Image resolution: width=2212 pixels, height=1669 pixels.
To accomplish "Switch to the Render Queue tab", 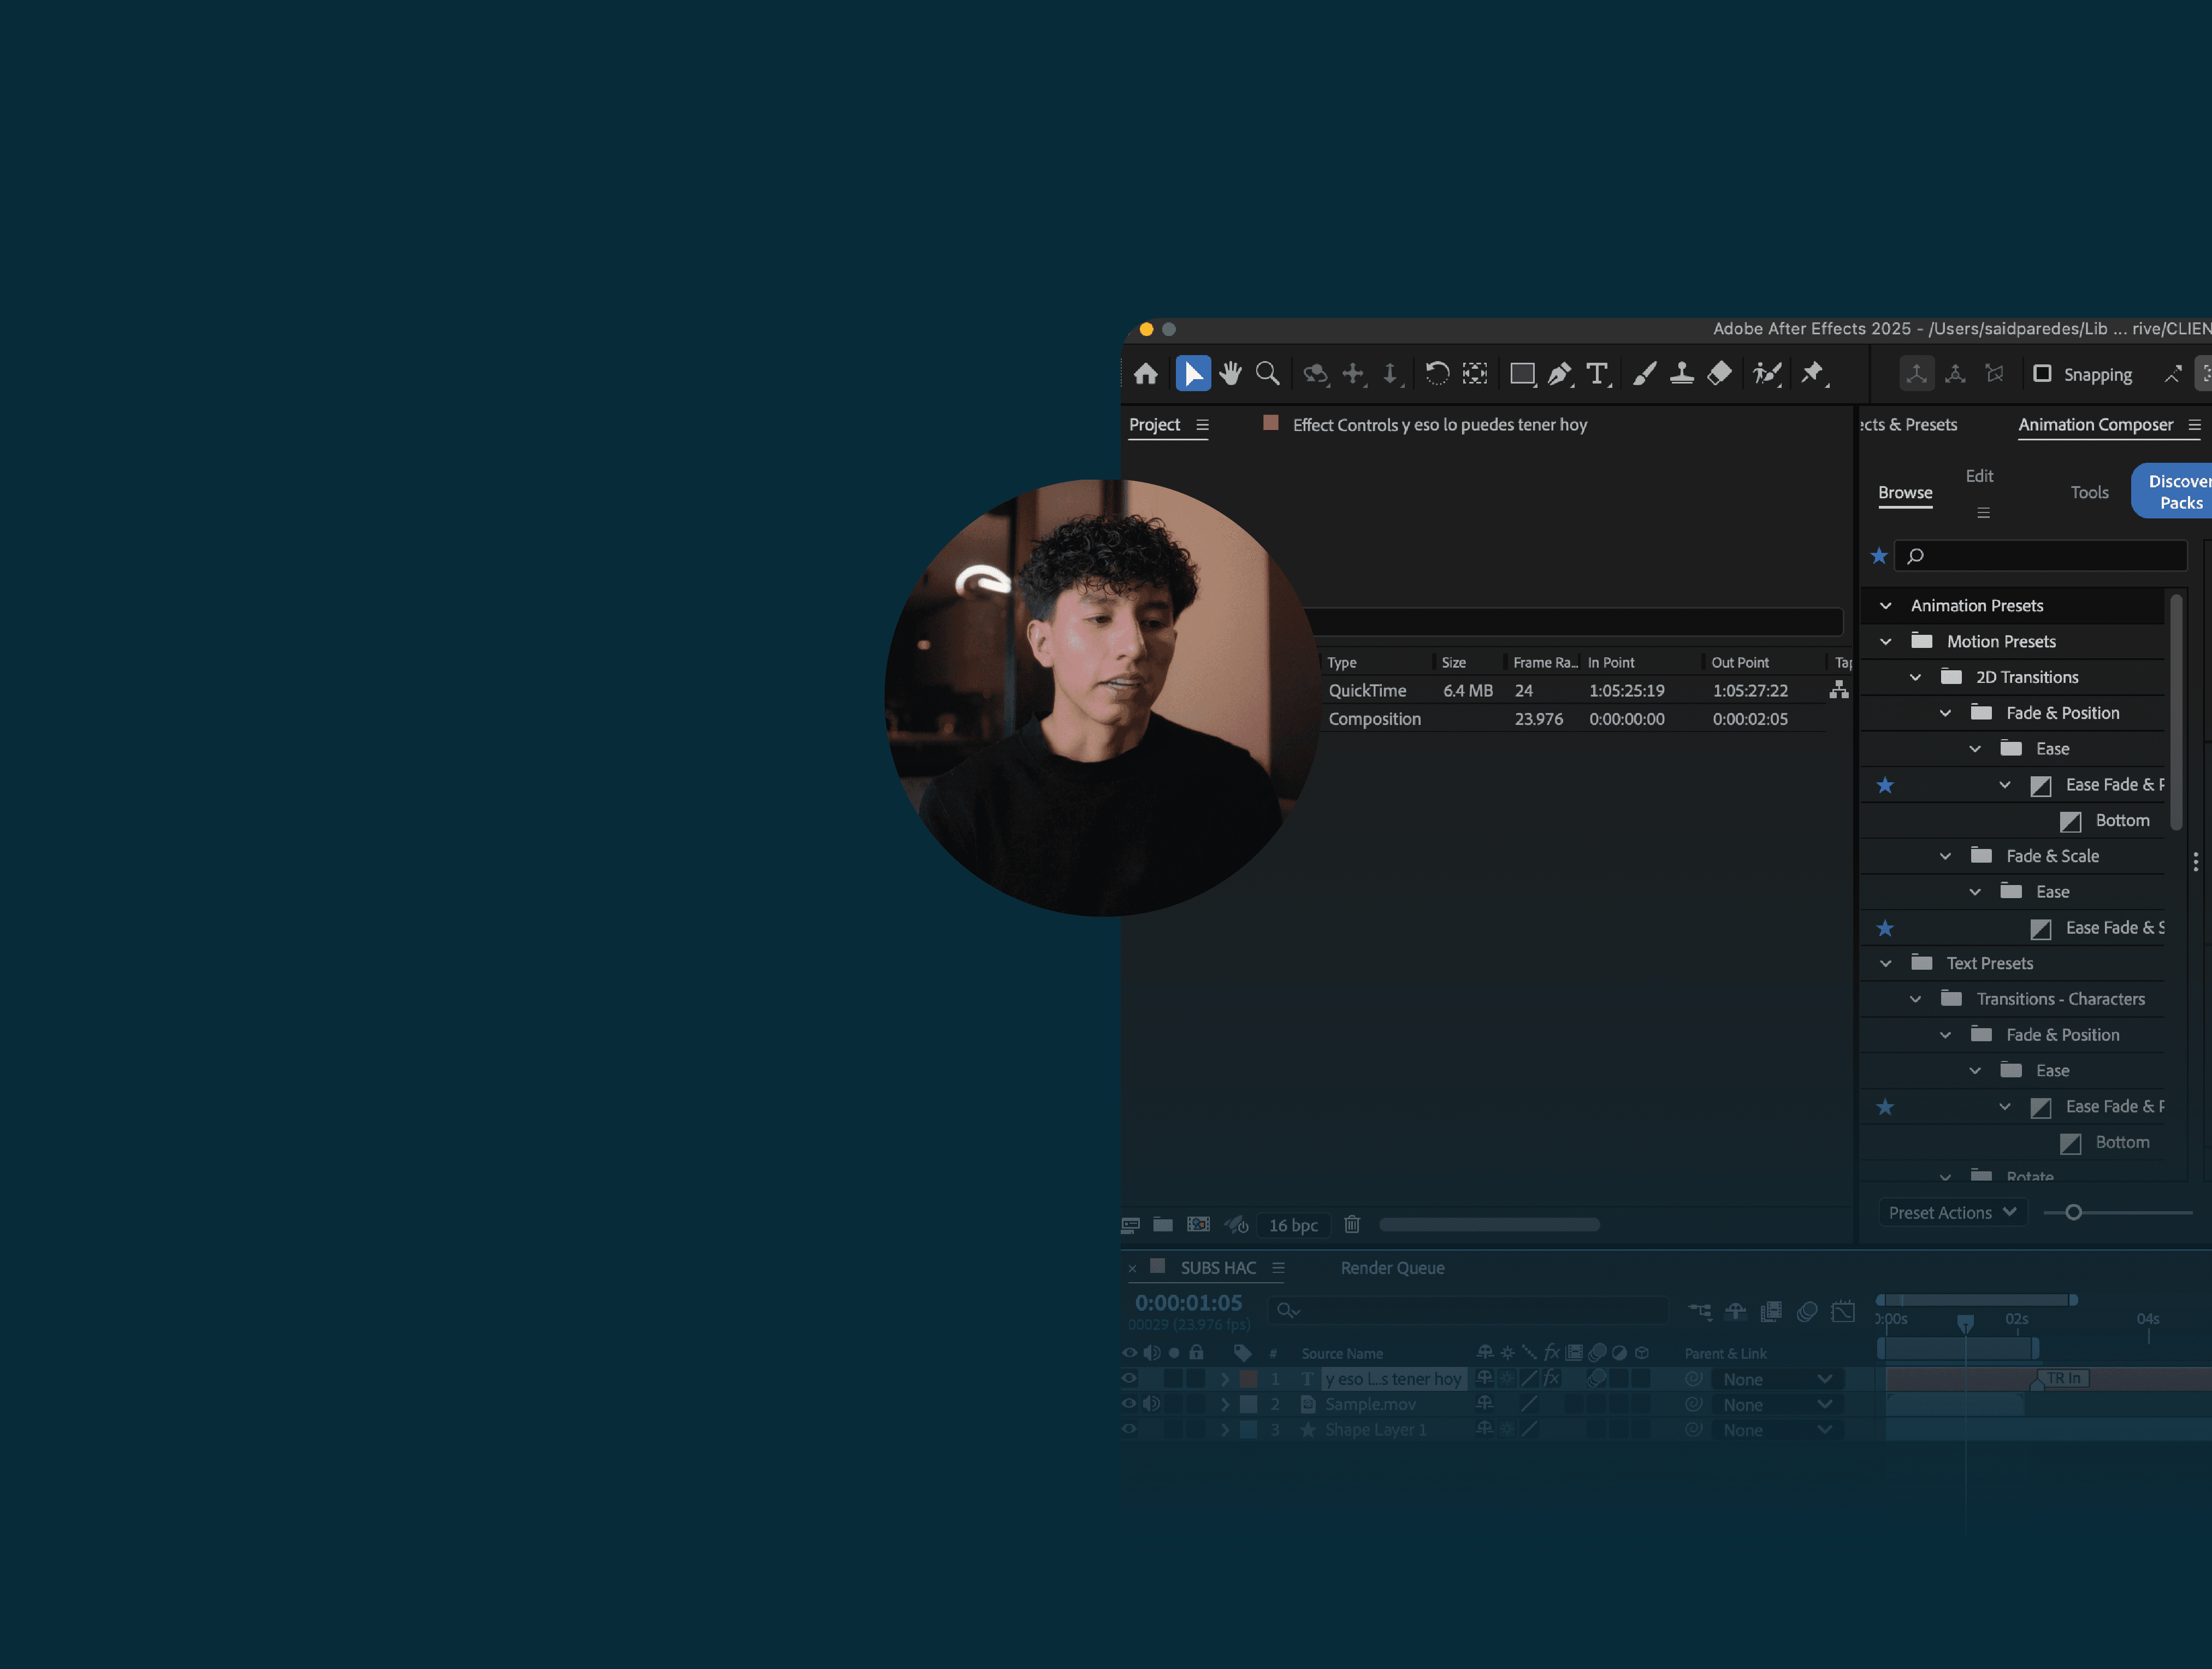I will (1392, 1268).
